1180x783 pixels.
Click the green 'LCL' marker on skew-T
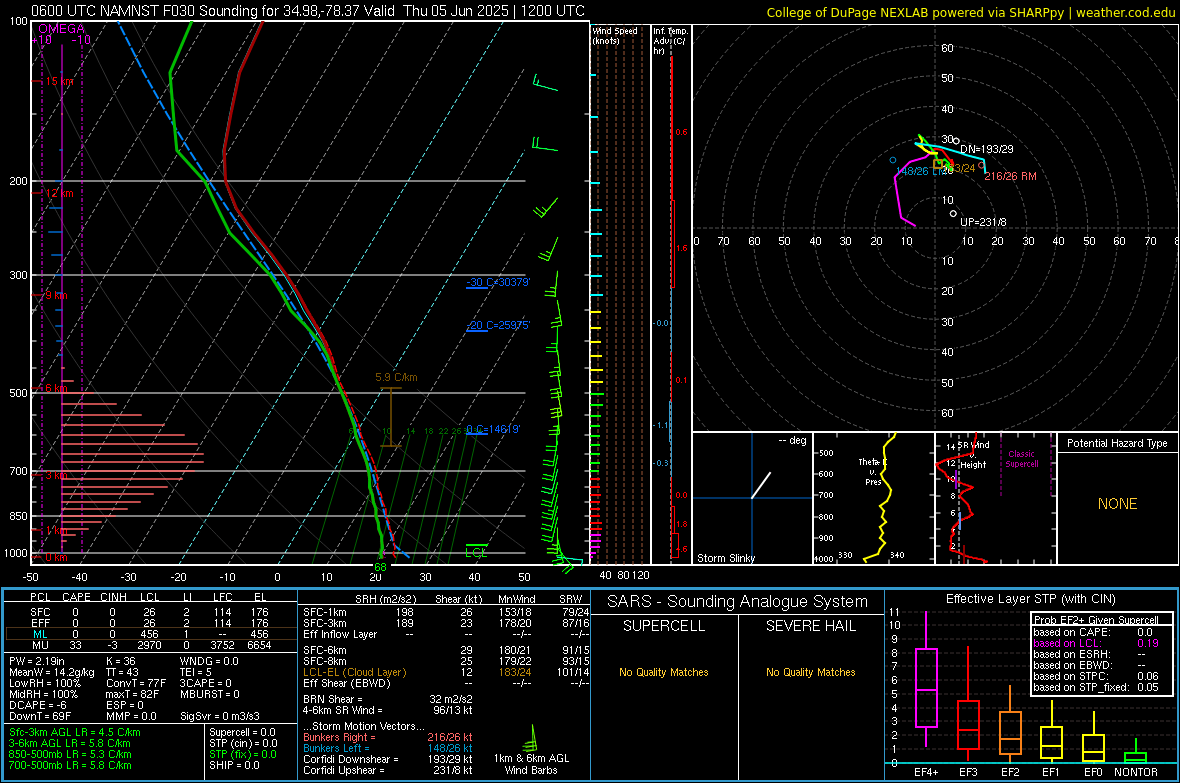[x=476, y=553]
